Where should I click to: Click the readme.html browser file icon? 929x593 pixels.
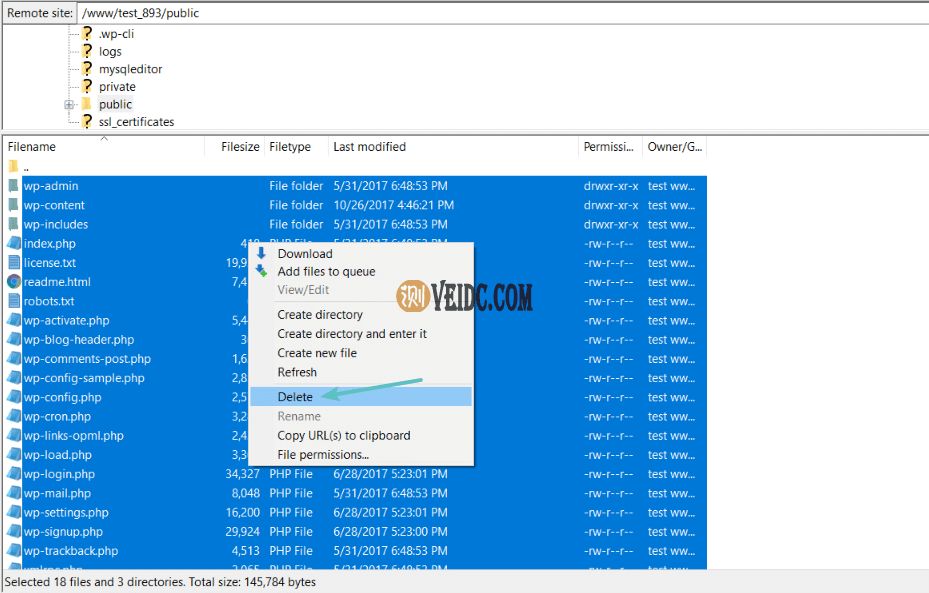click(14, 282)
